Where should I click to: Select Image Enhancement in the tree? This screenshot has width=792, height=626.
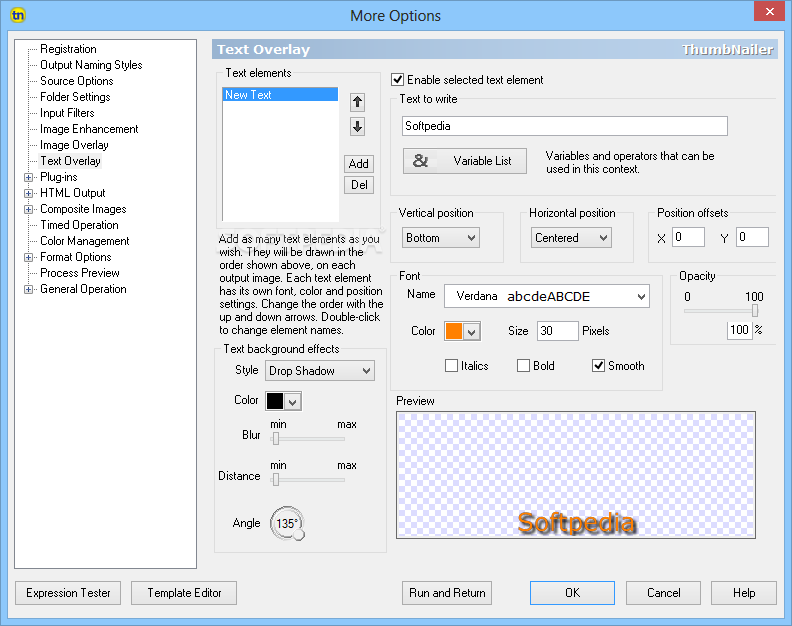tap(89, 129)
